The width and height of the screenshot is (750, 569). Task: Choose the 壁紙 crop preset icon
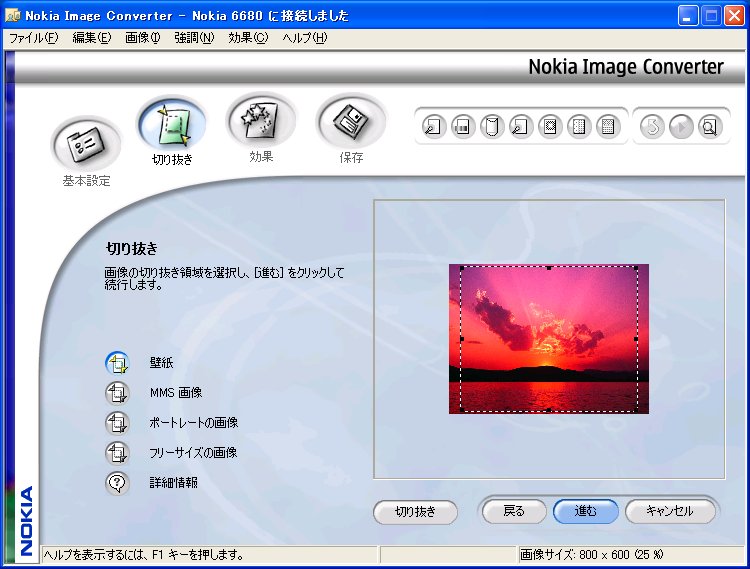pos(117,363)
